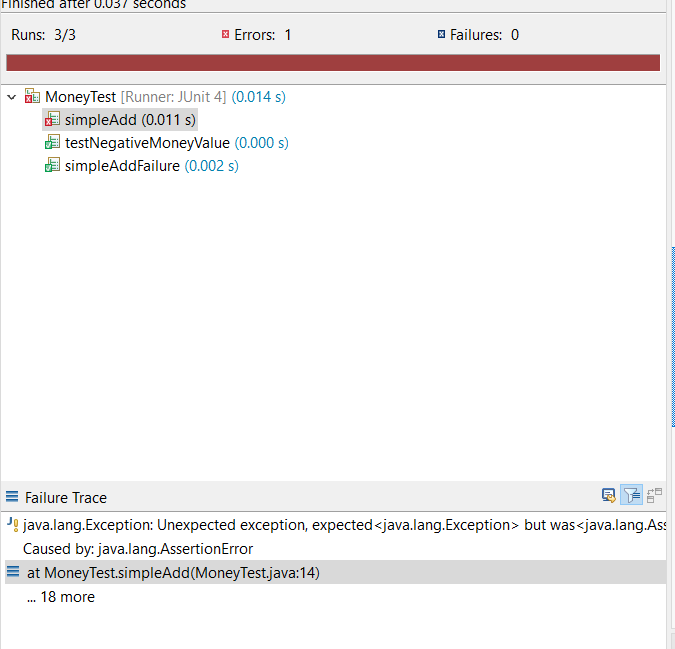
Task: Select the testNegativeMoneyValue test
Action: tap(176, 142)
